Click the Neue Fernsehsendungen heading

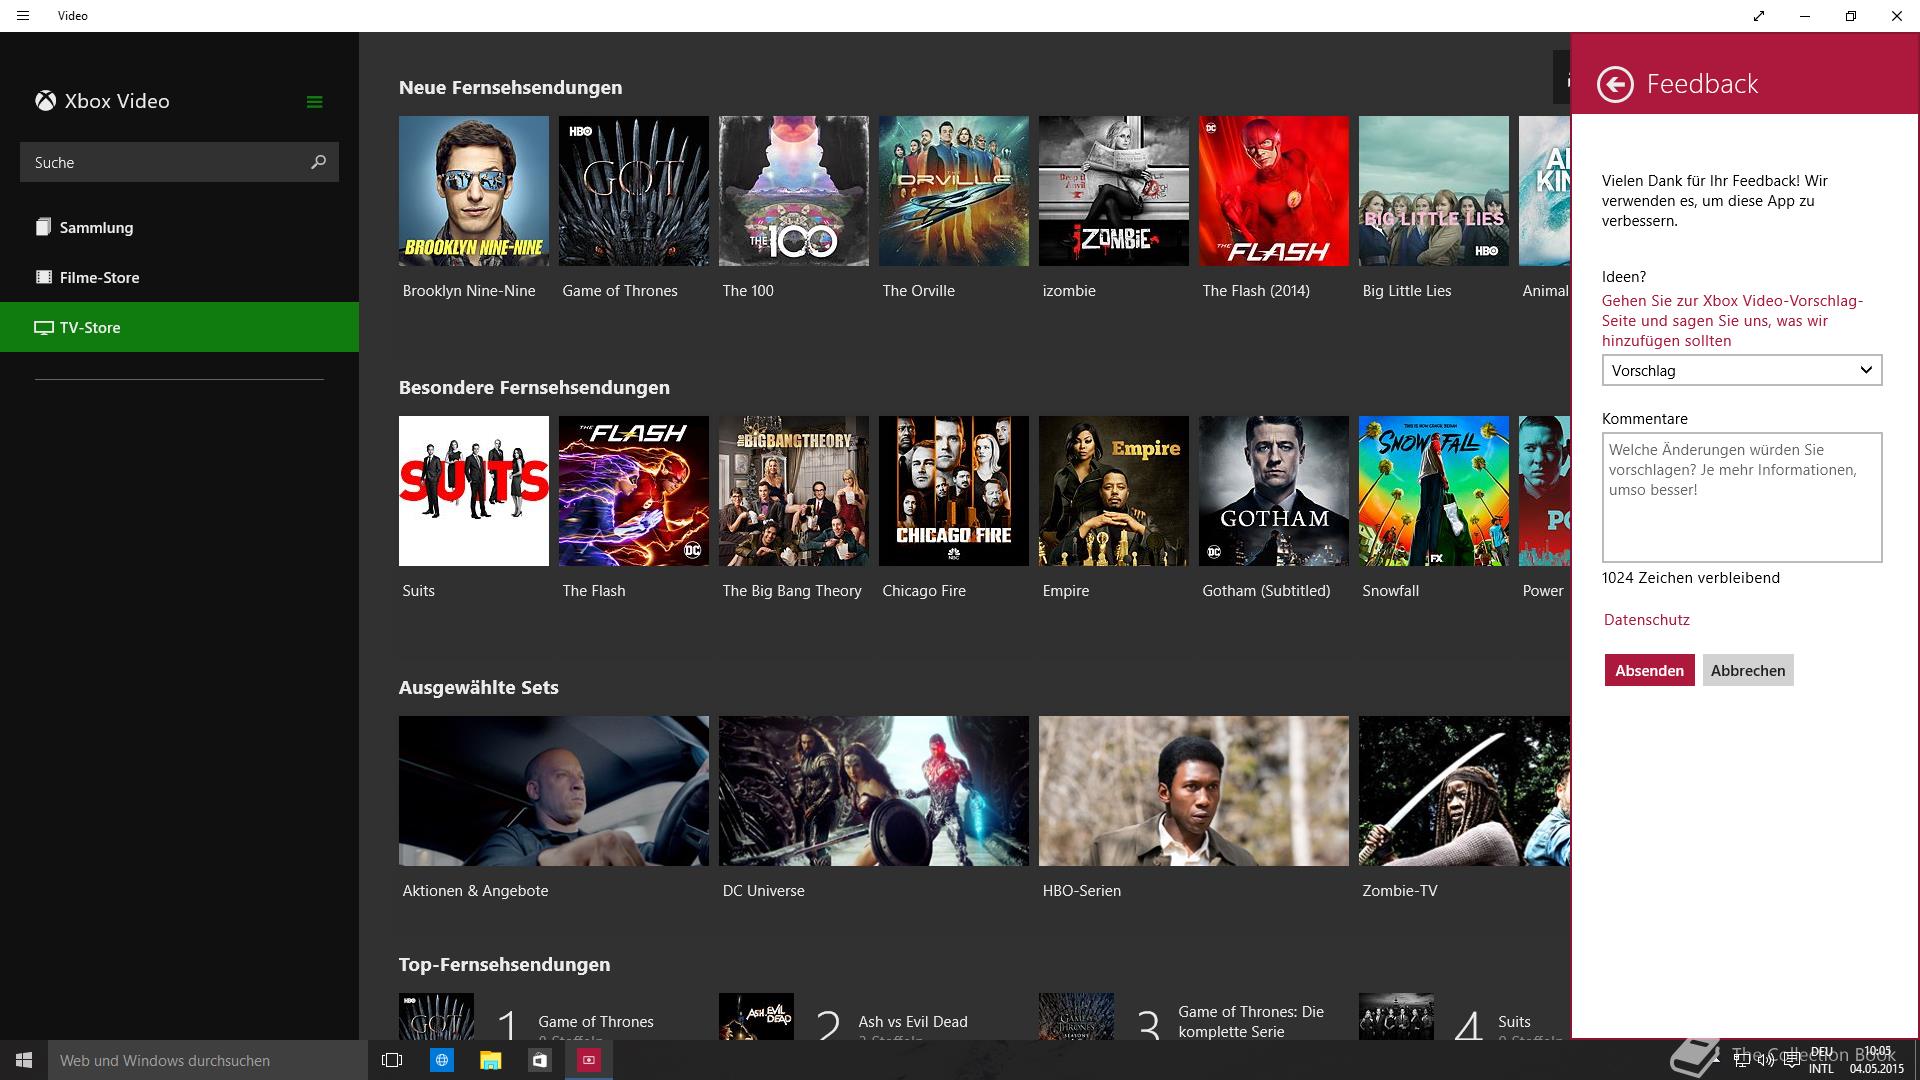510,87
